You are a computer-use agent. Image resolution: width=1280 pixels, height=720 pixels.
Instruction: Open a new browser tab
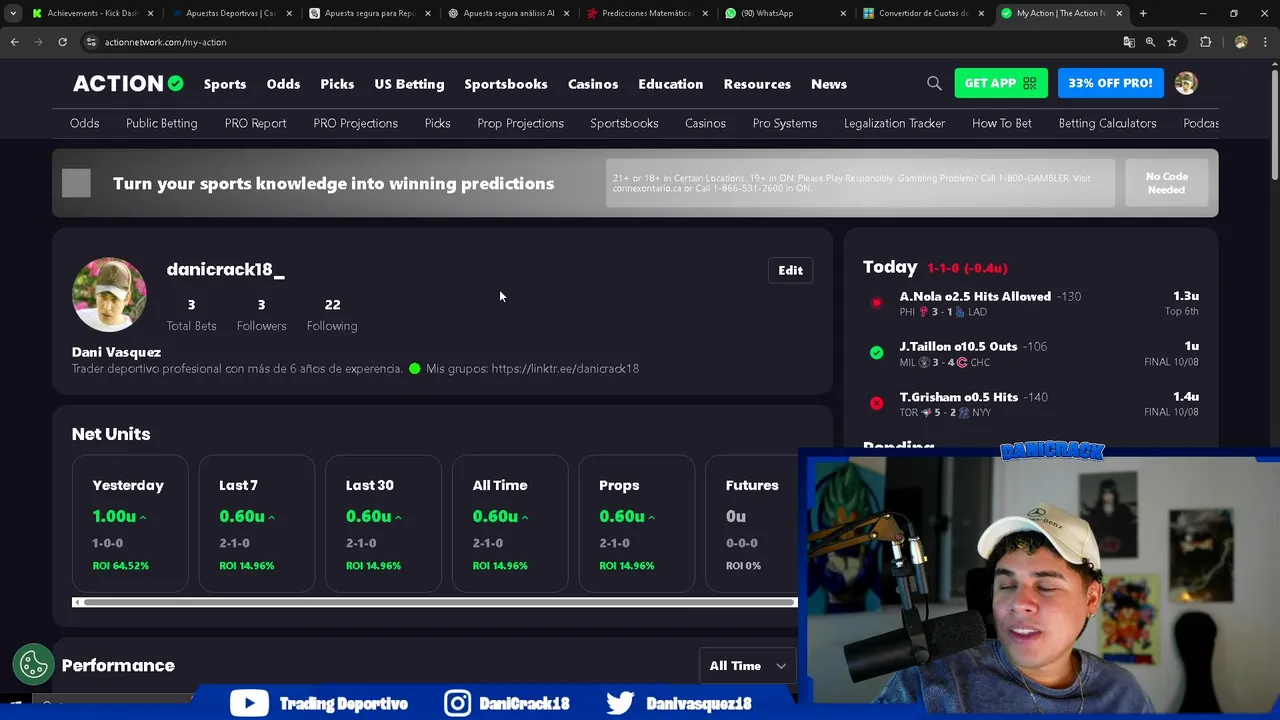(x=1143, y=13)
